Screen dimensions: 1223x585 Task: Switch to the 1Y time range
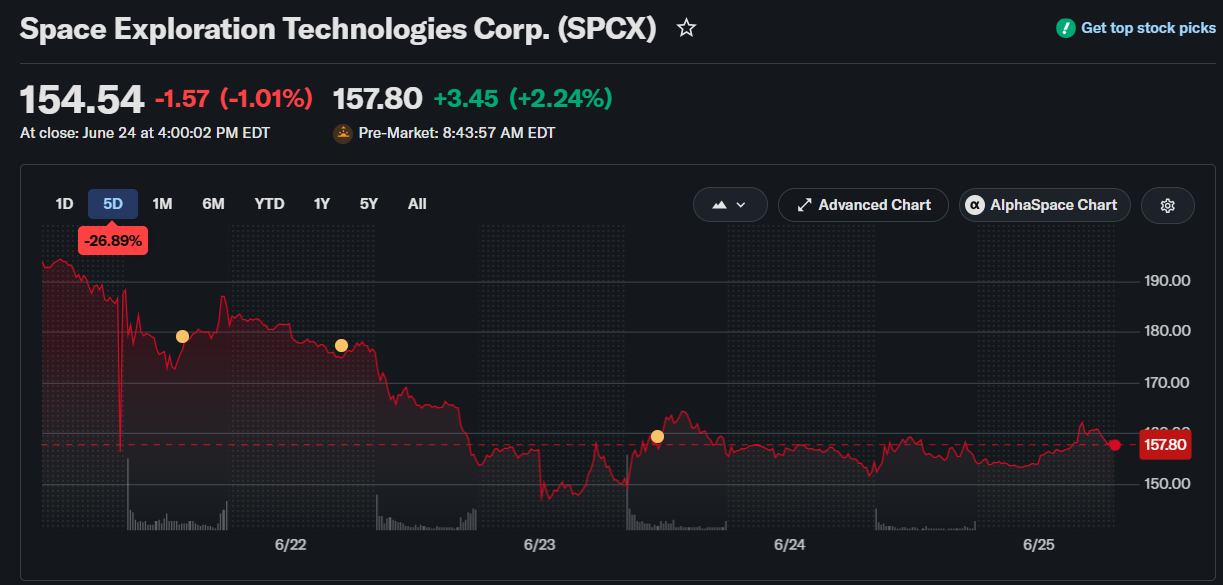(x=322, y=204)
